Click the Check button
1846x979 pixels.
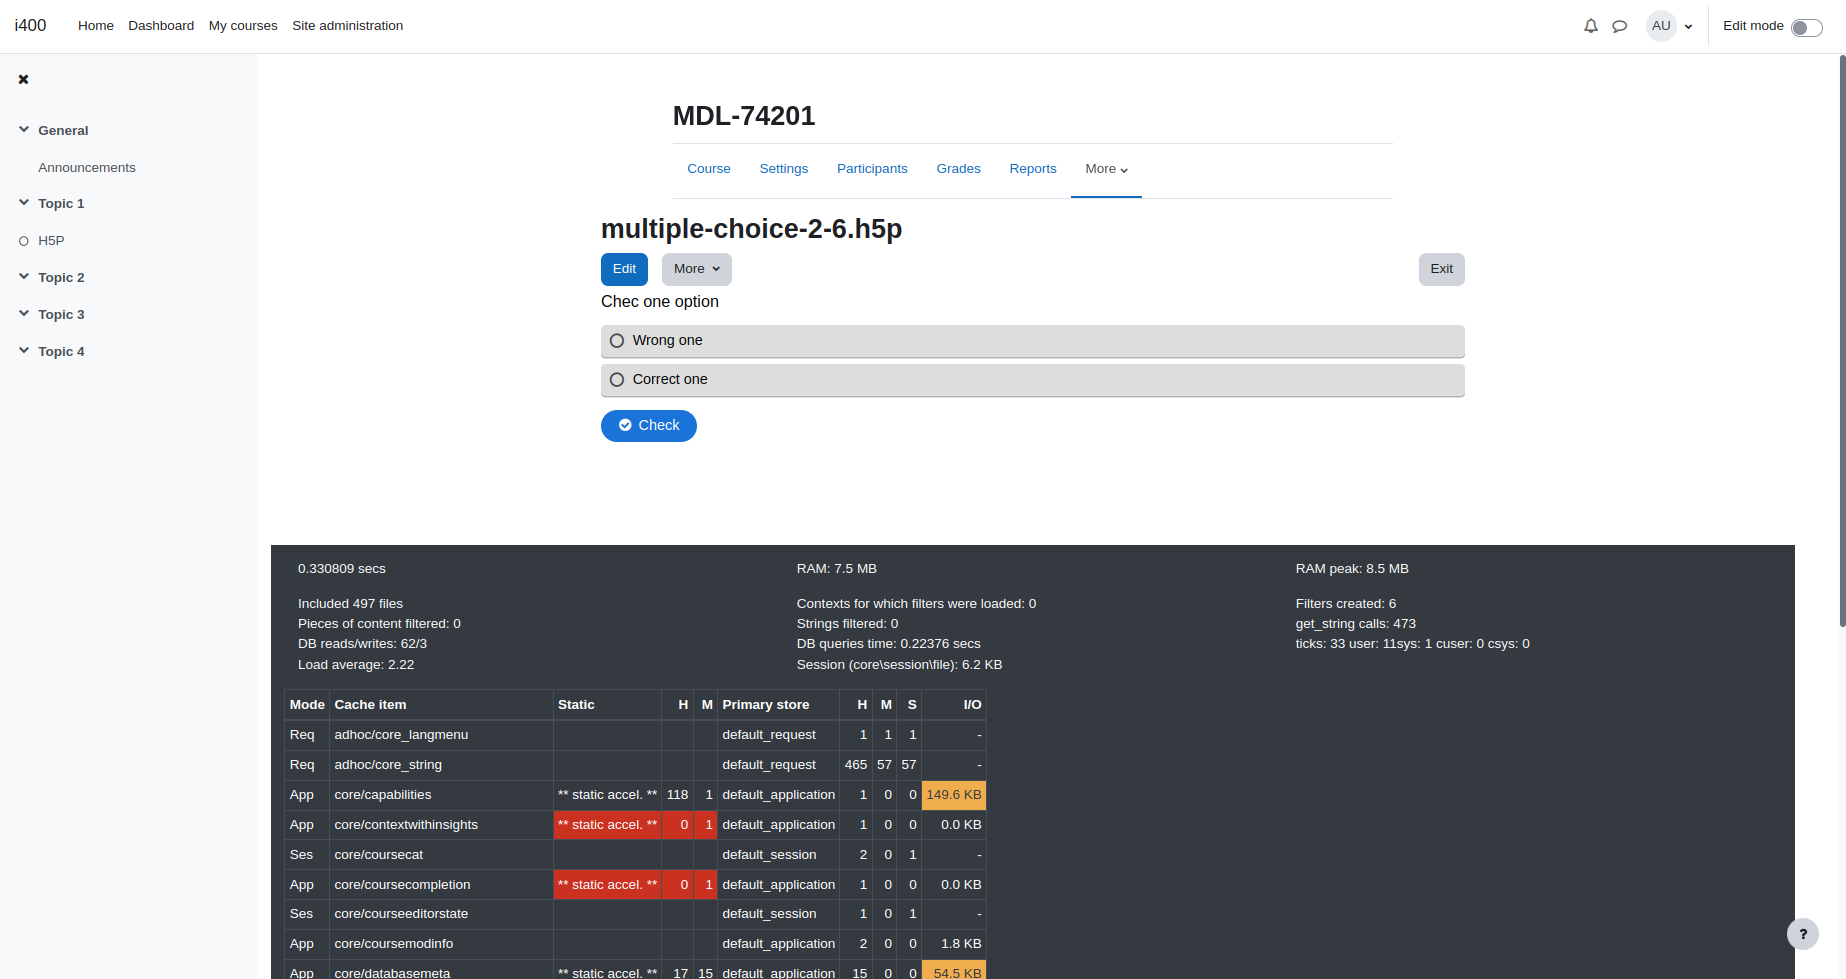tap(649, 426)
